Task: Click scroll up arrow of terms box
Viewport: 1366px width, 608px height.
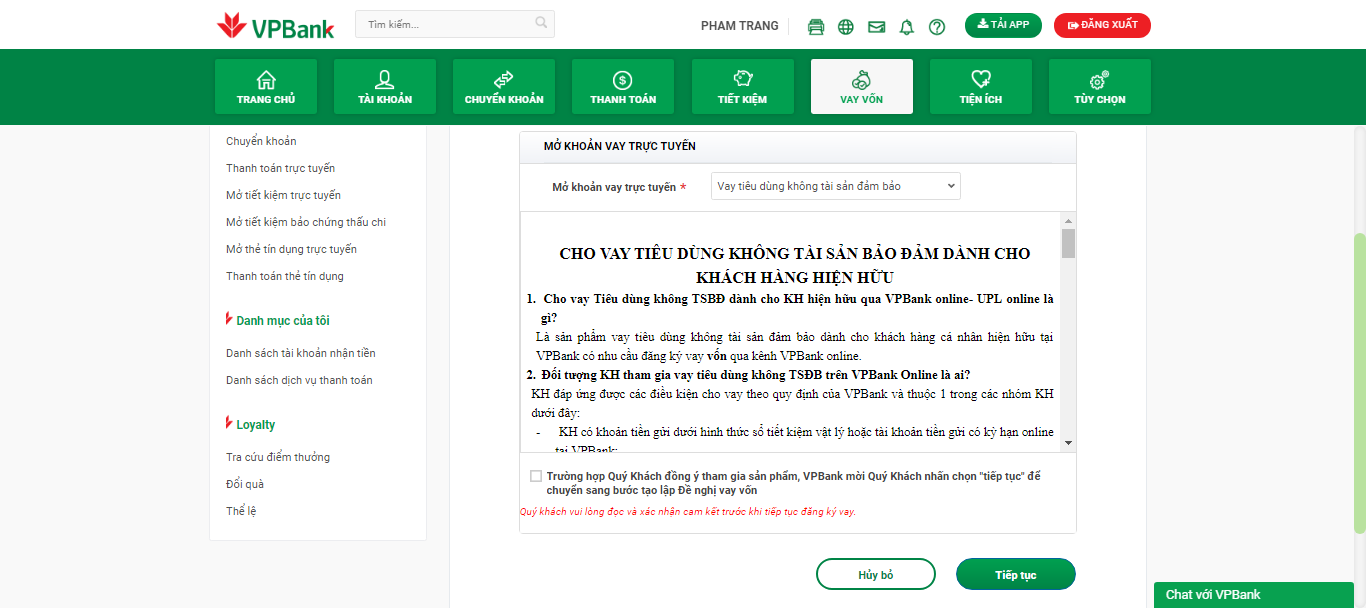Action: pos(1068,221)
